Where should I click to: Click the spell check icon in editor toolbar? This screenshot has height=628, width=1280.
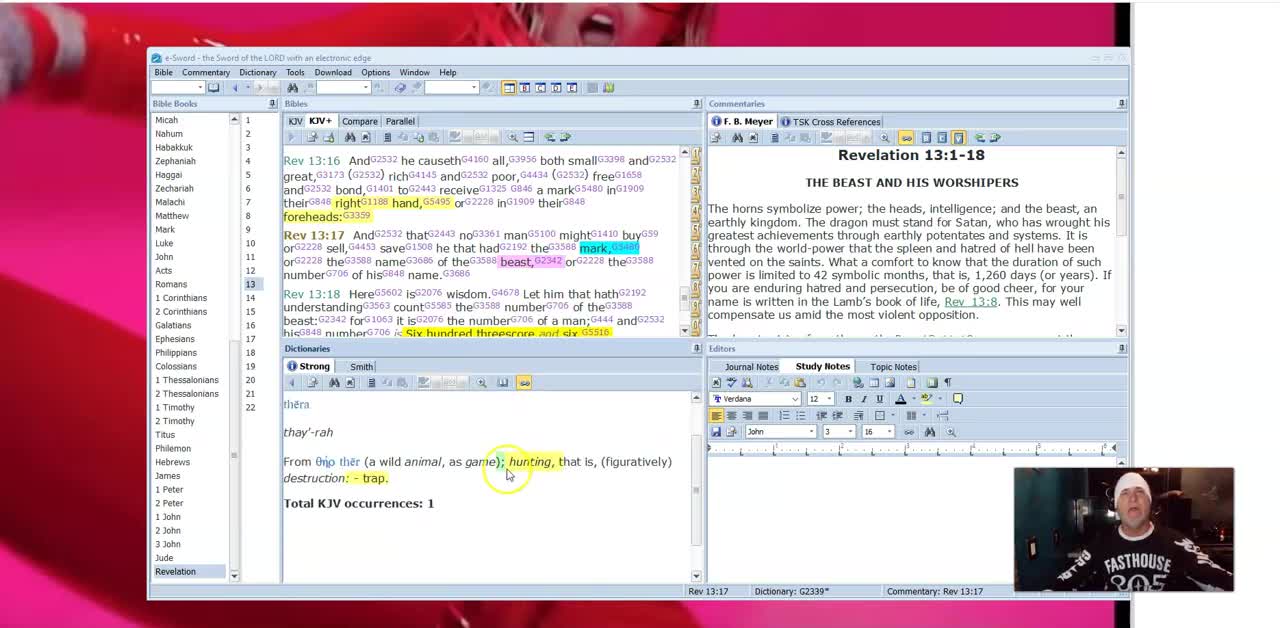[x=732, y=383]
